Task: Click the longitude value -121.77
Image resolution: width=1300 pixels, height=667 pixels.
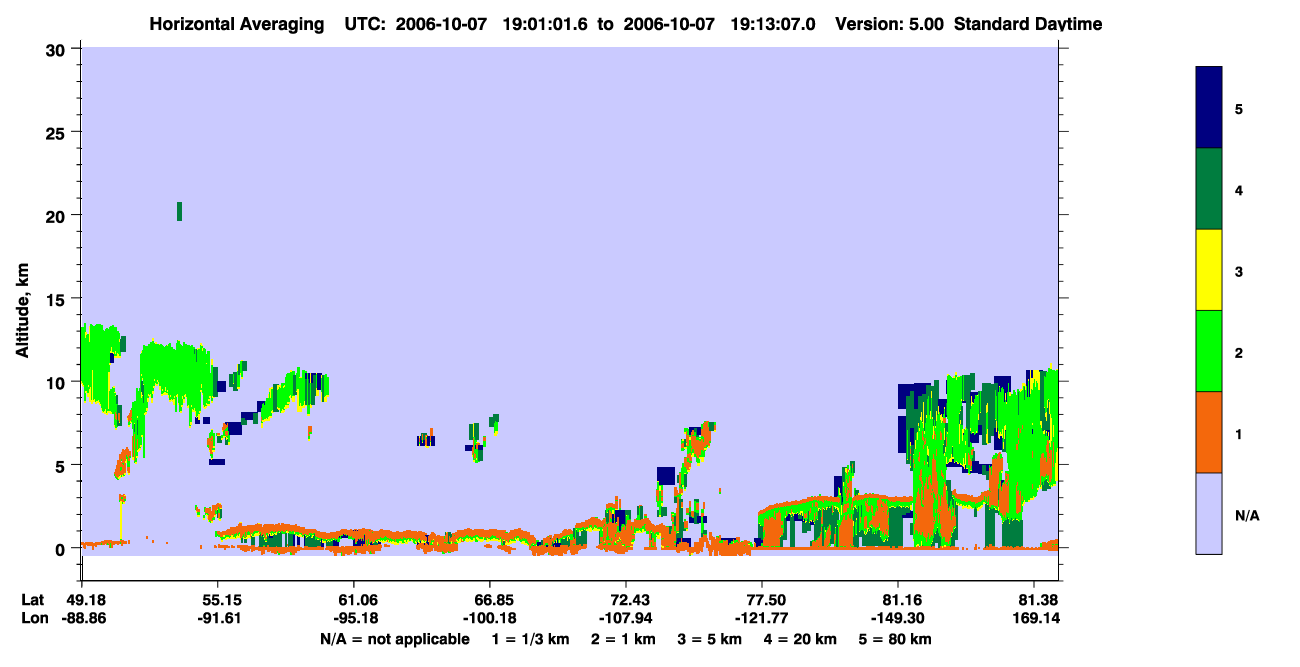Action: [762, 618]
